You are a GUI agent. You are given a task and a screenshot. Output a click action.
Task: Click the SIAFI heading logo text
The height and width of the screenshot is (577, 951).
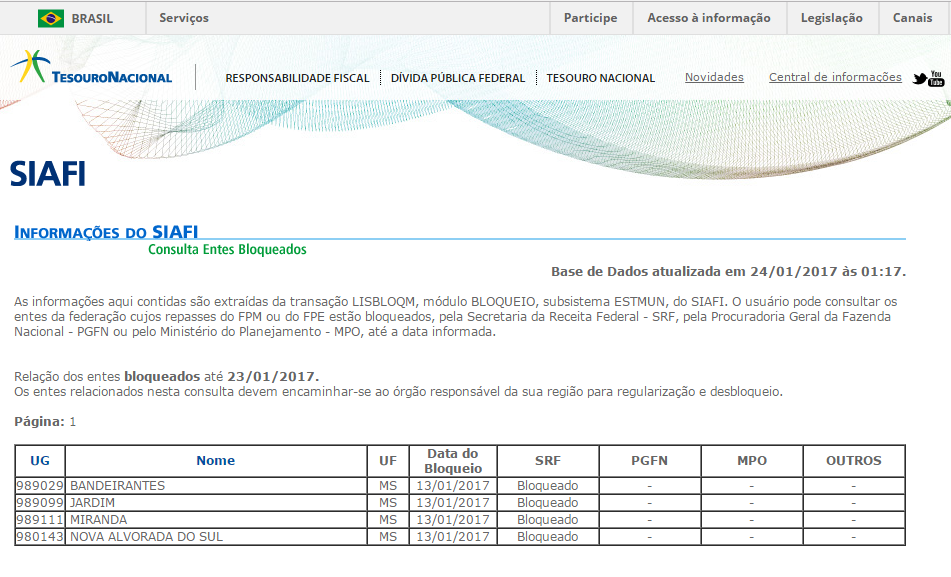[48, 172]
